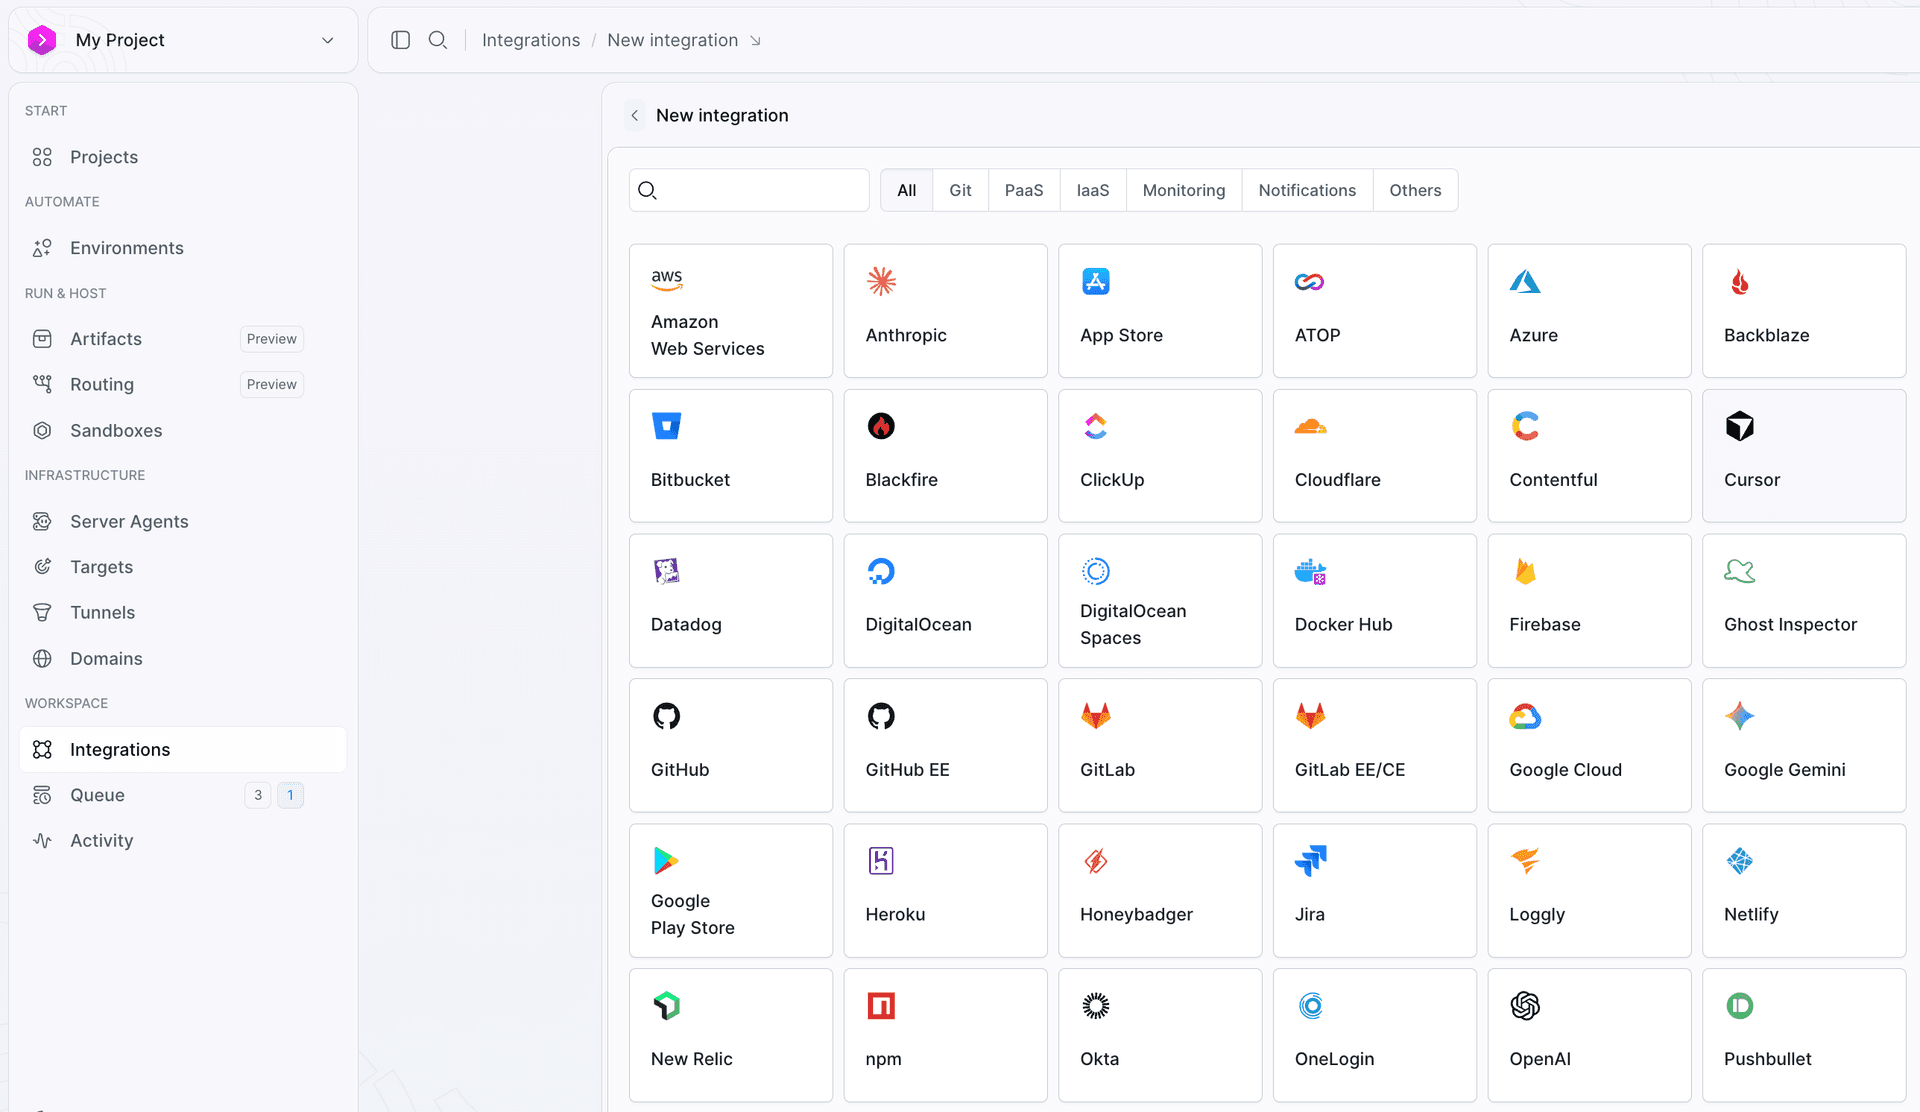Viewport: 1920px width, 1112px height.
Task: Click the Queue badge showing 1
Action: (x=290, y=795)
